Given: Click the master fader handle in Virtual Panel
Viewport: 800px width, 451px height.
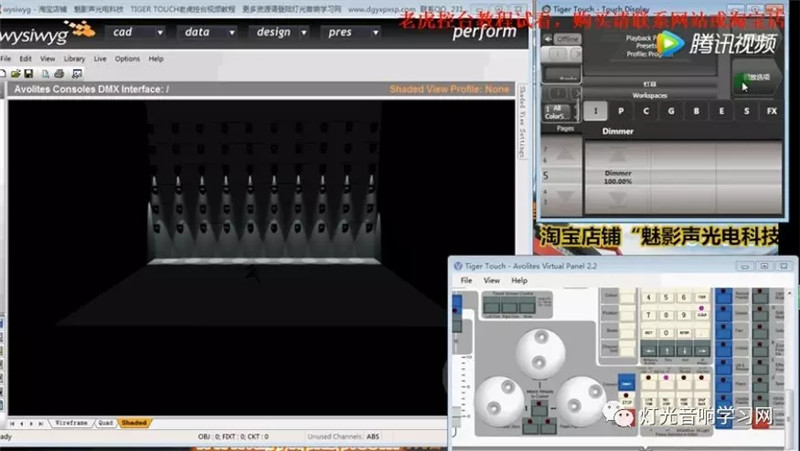Looking at the screenshot, I should [459, 416].
